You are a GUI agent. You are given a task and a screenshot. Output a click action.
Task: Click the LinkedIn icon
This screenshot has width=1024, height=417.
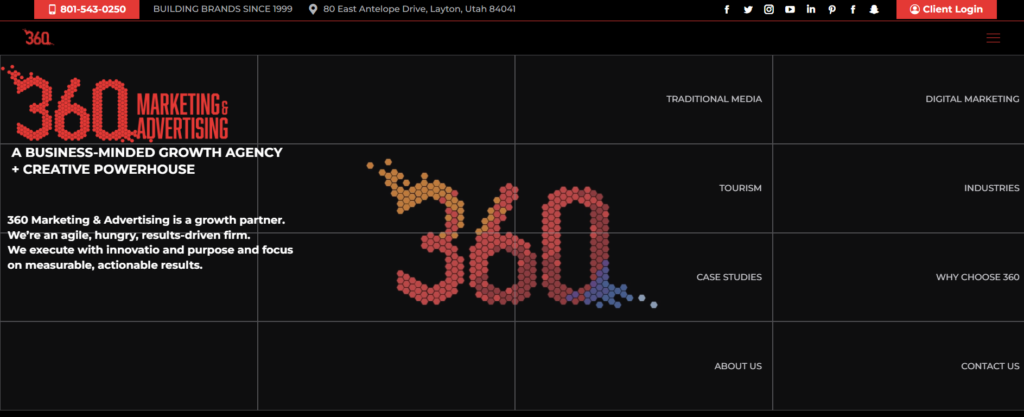point(810,9)
